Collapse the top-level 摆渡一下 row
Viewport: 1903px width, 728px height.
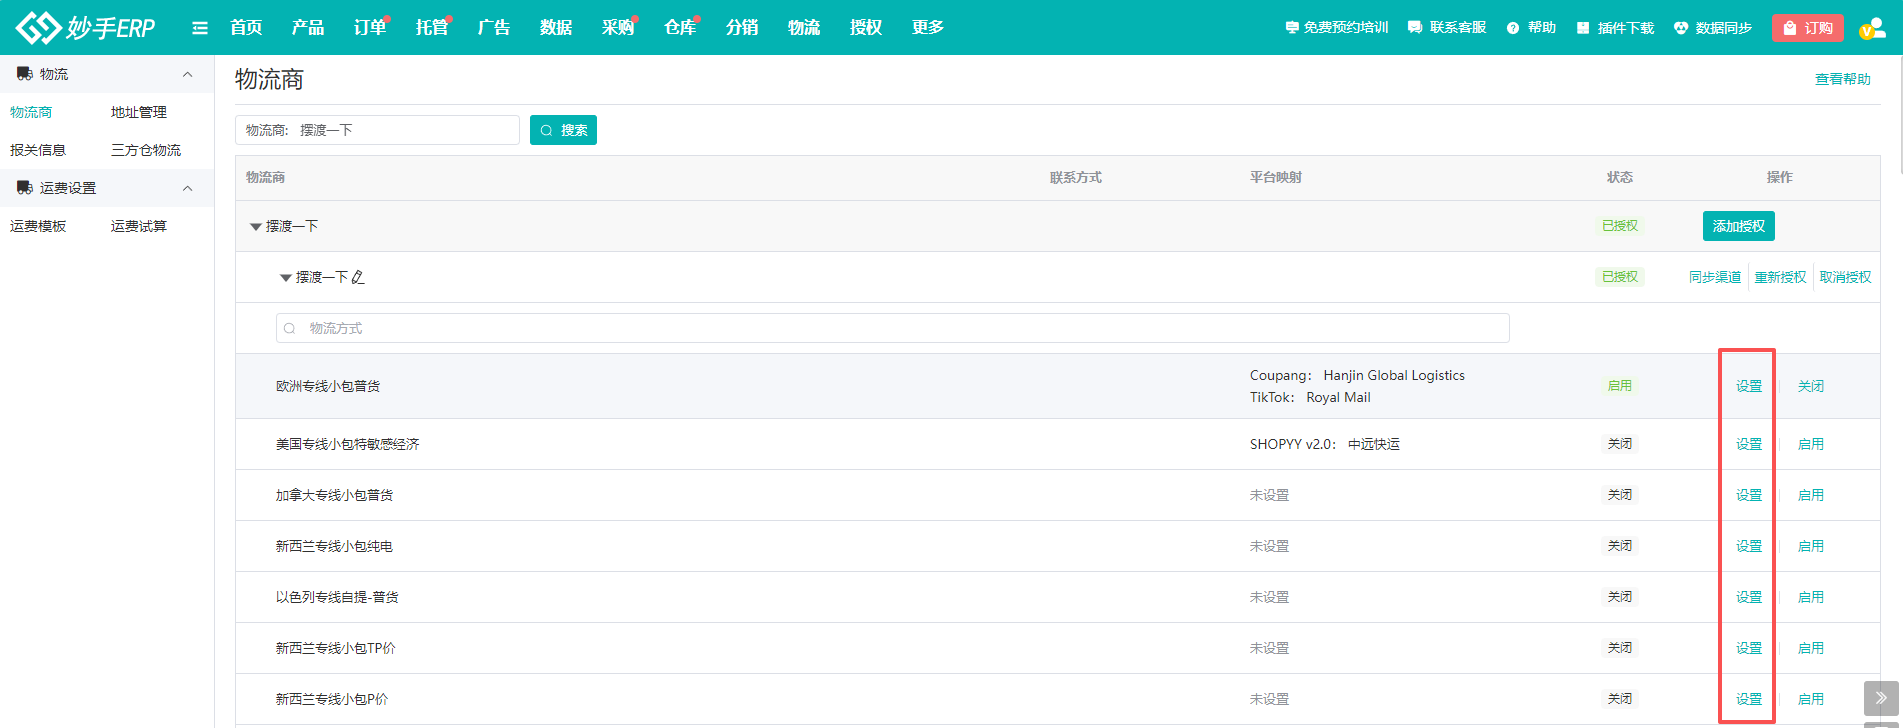255,227
